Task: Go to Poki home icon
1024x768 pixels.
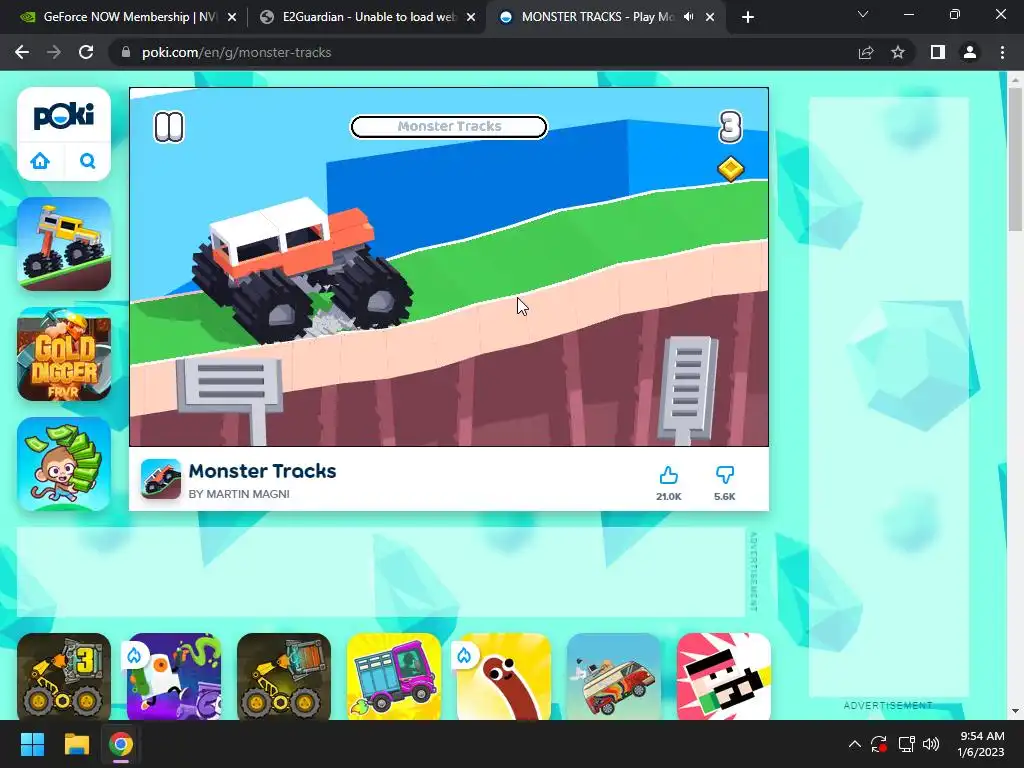Action: 40,161
